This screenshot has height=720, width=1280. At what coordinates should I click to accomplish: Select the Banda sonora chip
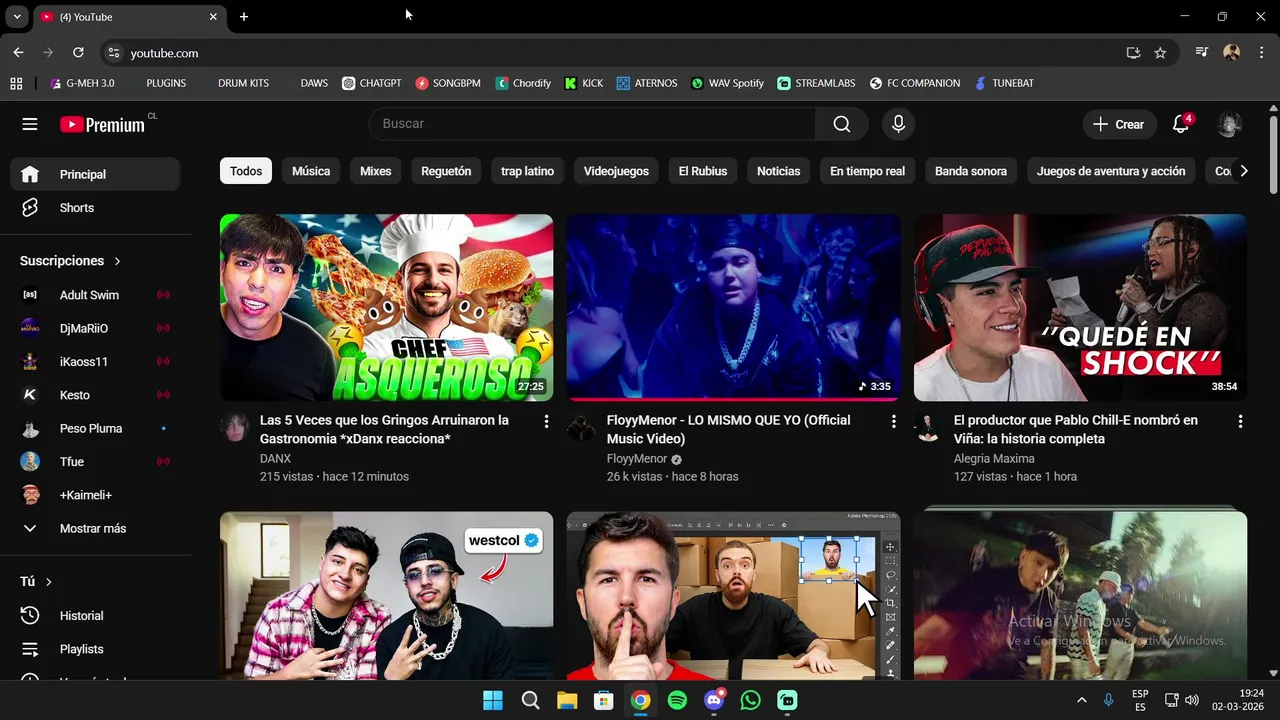[971, 171]
